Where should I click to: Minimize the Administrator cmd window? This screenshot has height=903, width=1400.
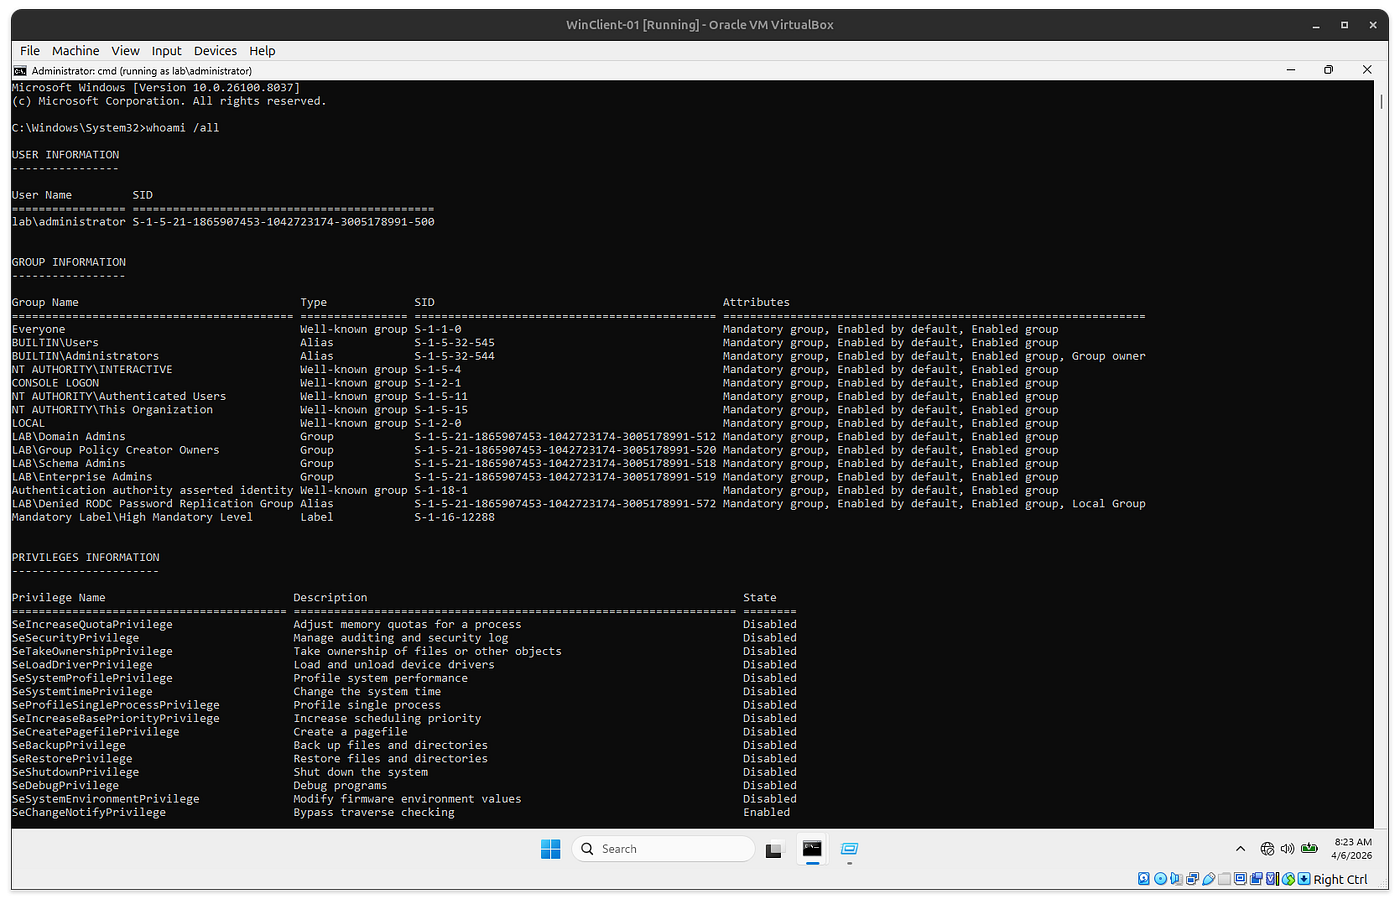[x=1291, y=70]
